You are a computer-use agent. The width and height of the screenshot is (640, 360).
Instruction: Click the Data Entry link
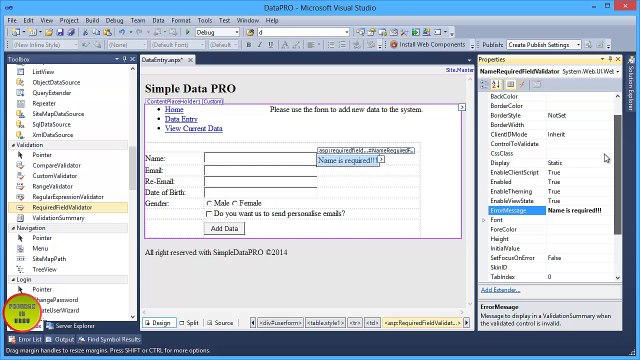tap(181, 119)
